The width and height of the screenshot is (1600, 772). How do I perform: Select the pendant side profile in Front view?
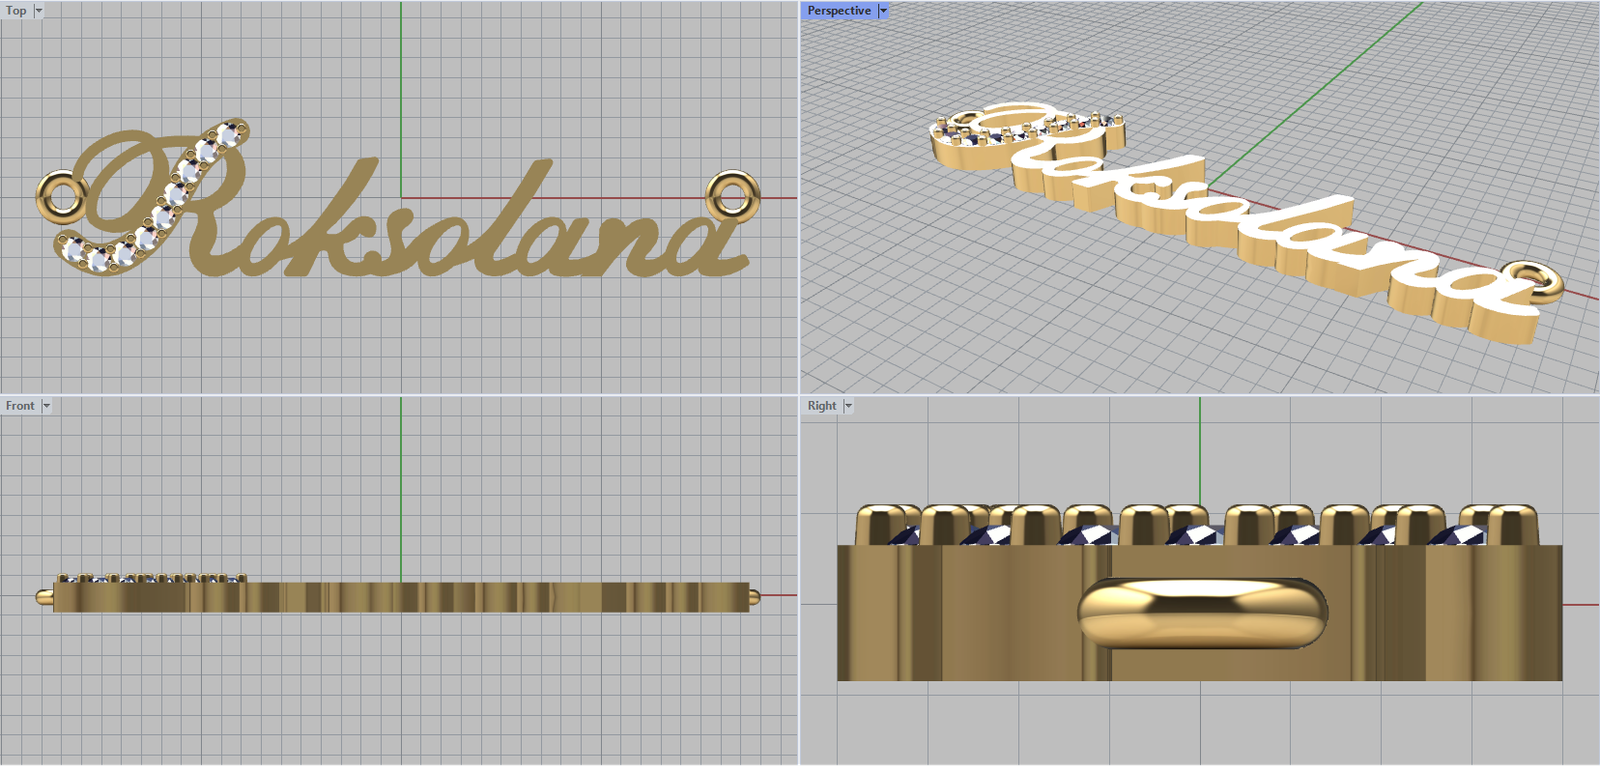pos(400,598)
